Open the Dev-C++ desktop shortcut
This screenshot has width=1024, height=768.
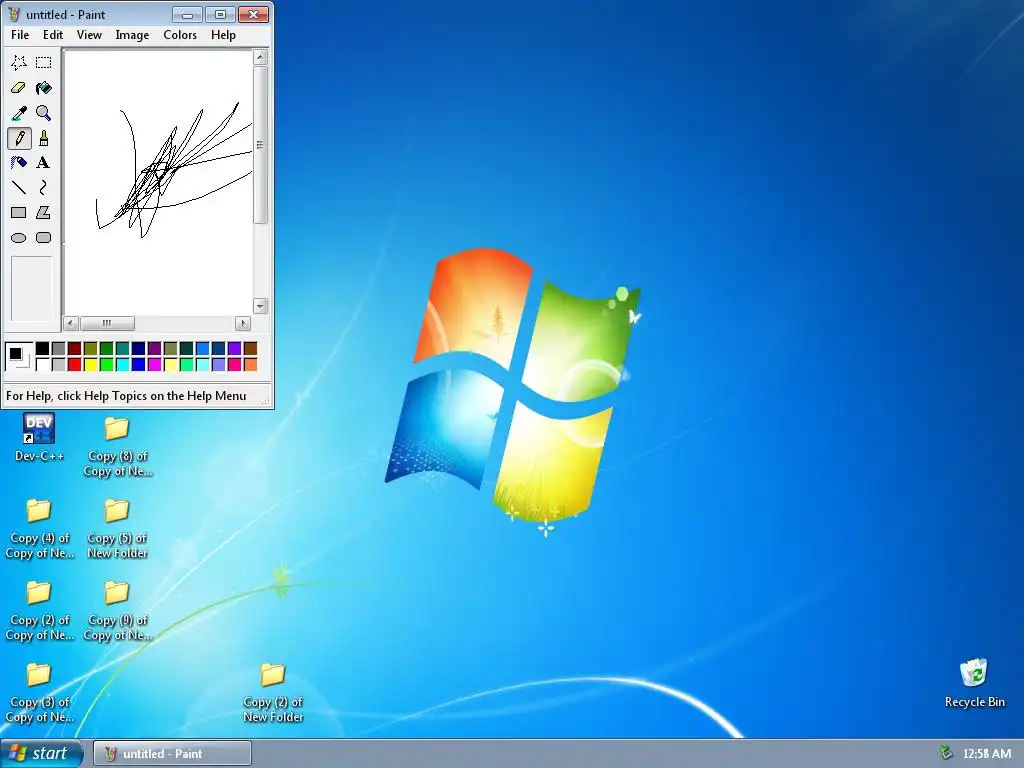(x=39, y=438)
